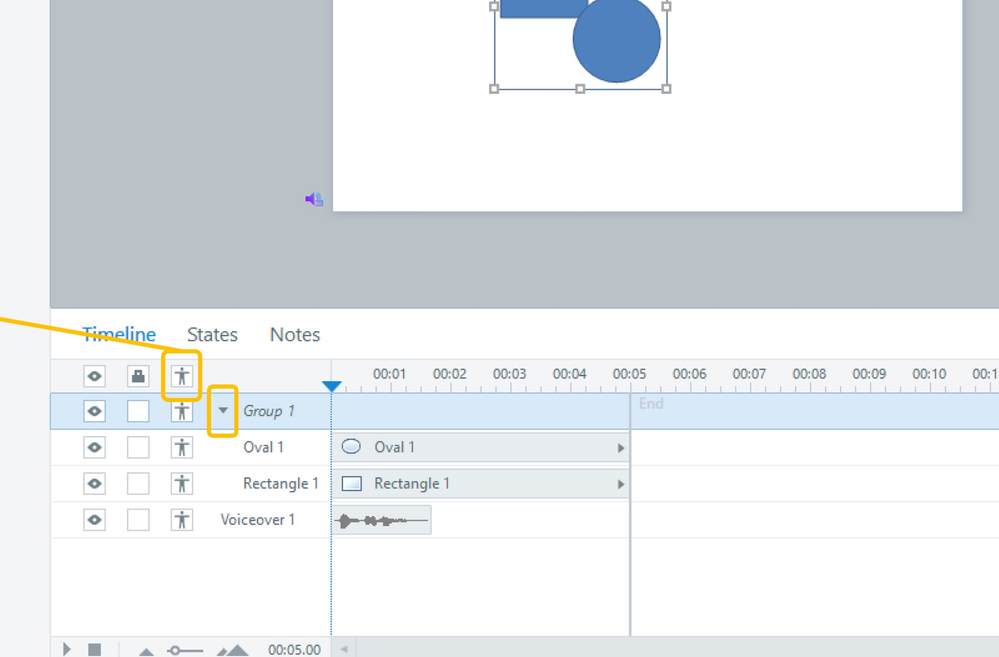Select the Rectangle 1 row name

tap(280, 484)
